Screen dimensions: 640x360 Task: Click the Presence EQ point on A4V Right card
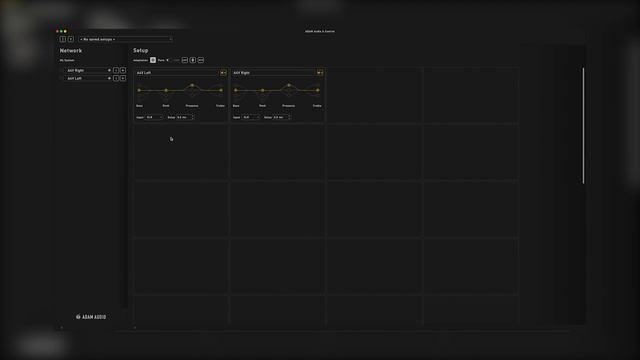pos(289,85)
